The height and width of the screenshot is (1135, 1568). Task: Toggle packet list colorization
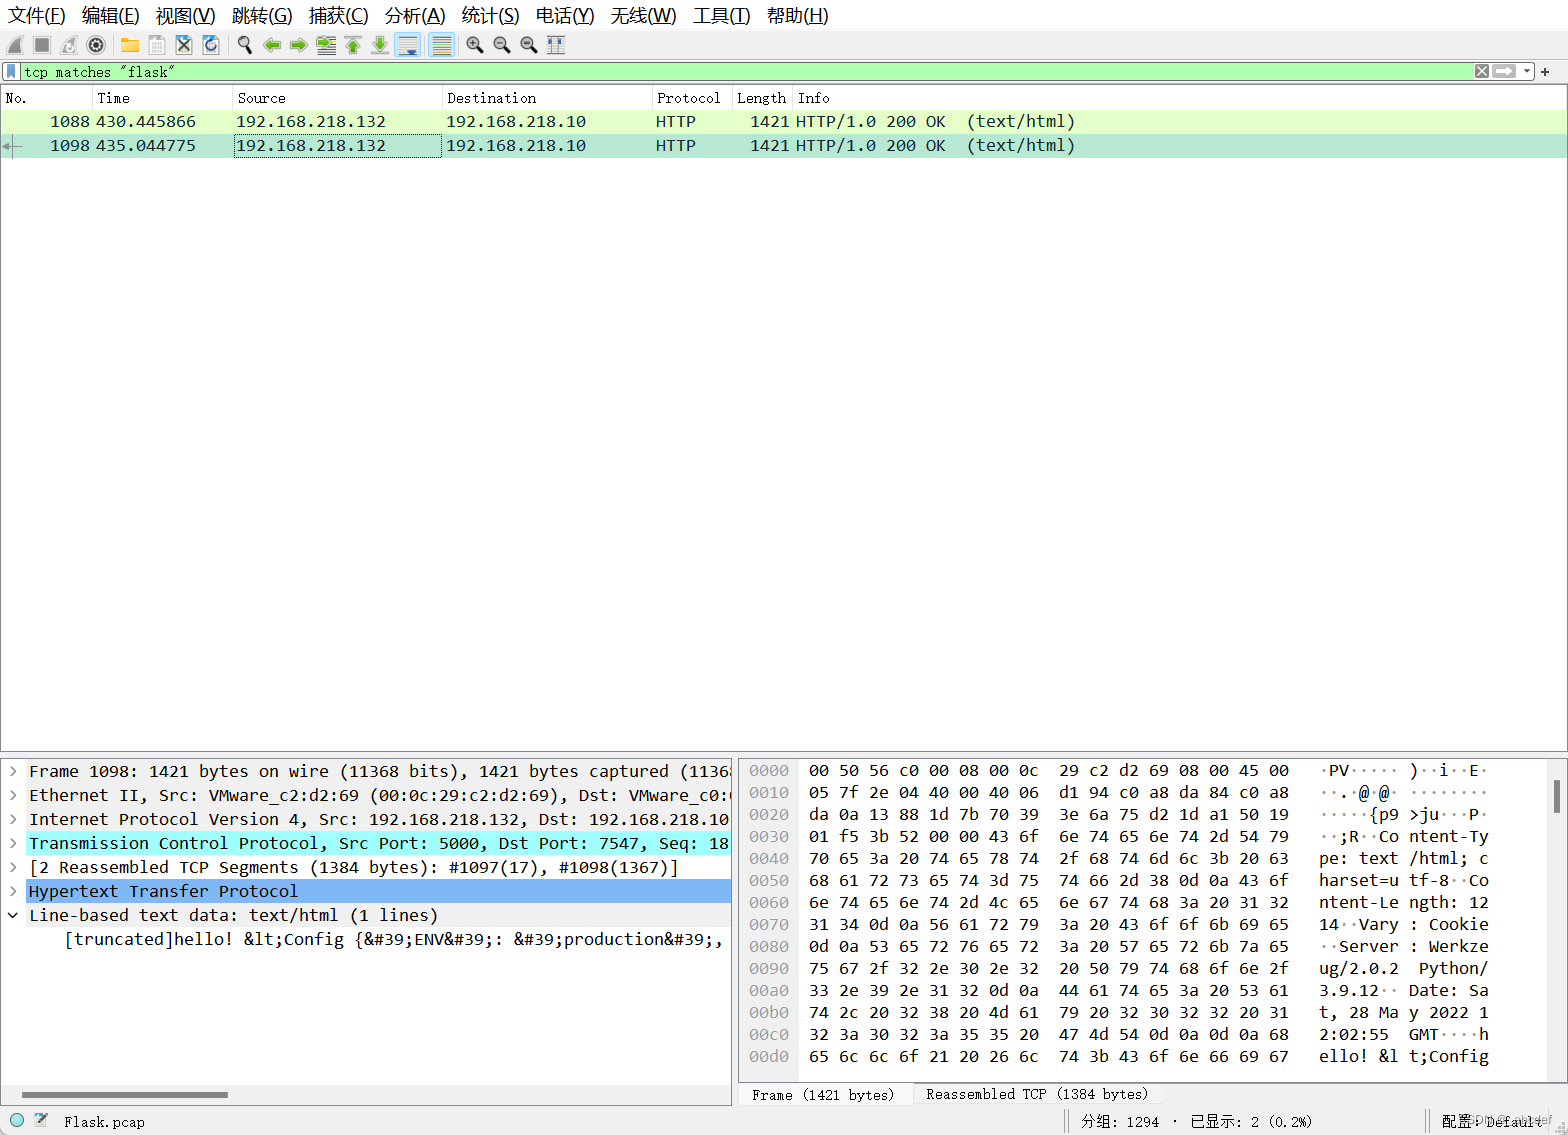(441, 45)
